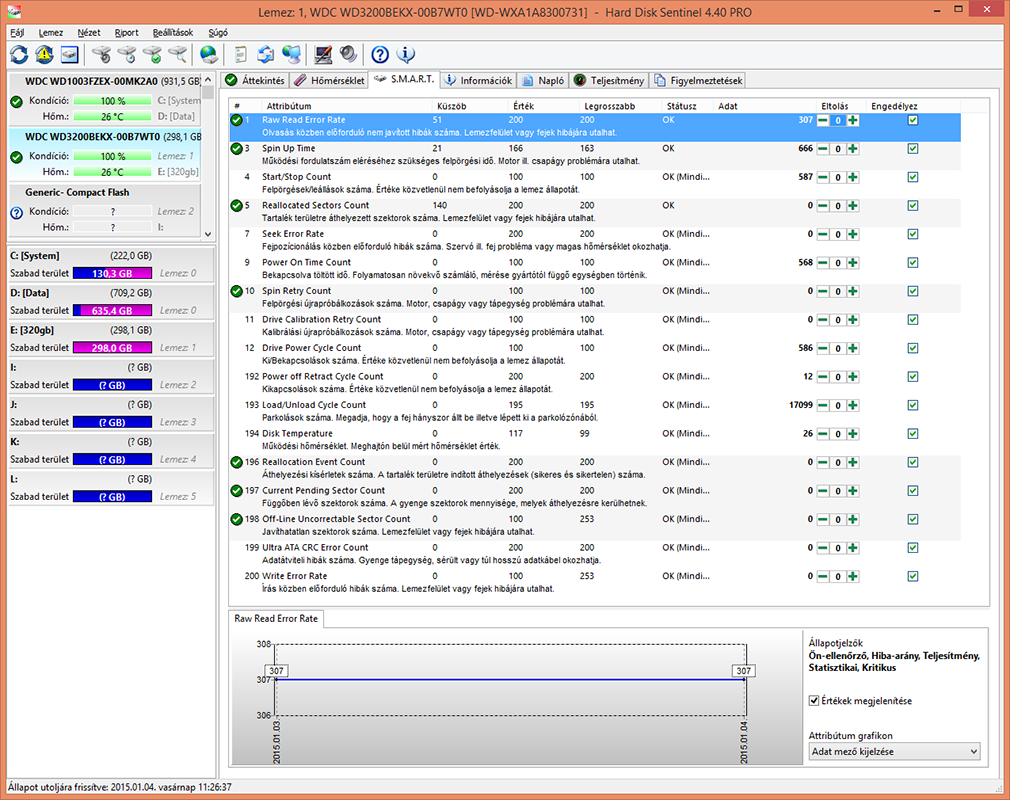Decrease offset for Power On Time Count with minus

coord(823,263)
